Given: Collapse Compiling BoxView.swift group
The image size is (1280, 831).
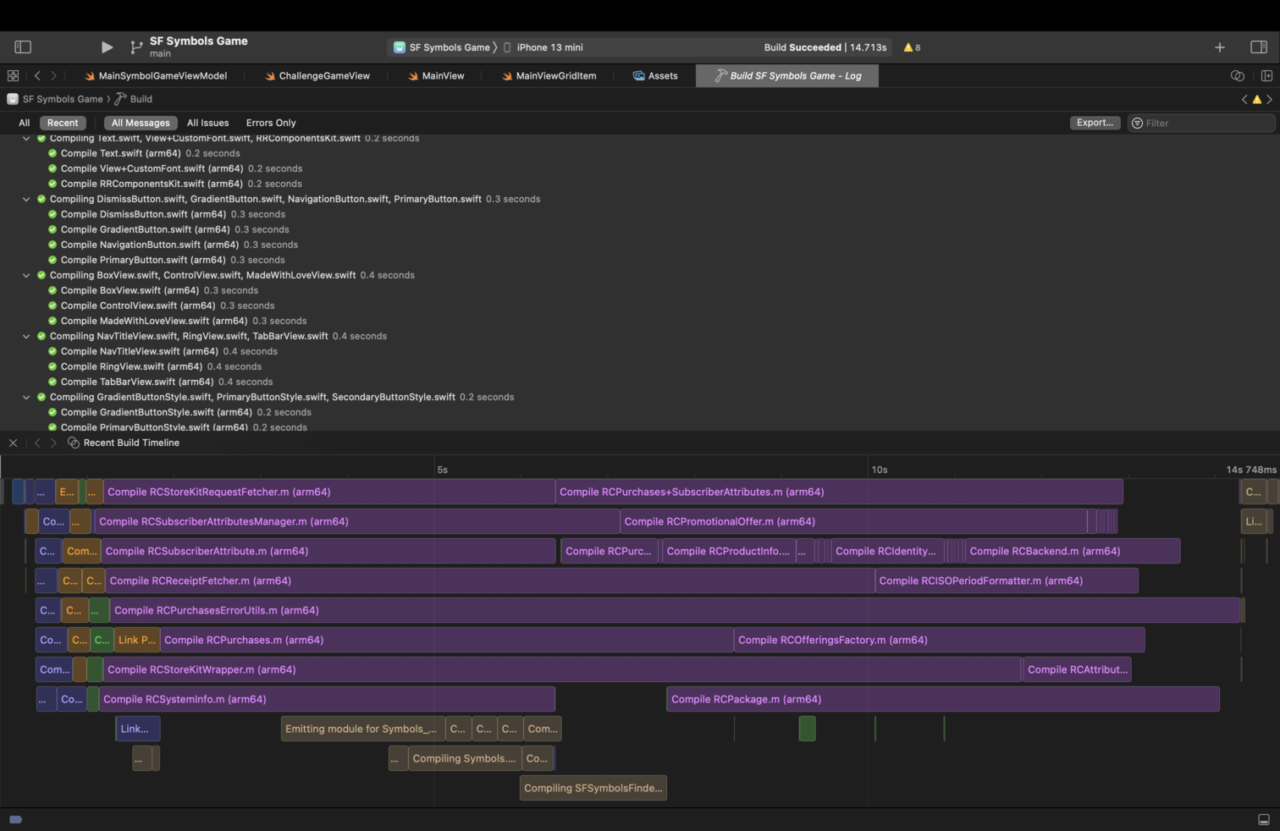Looking at the screenshot, I should [x=27, y=275].
